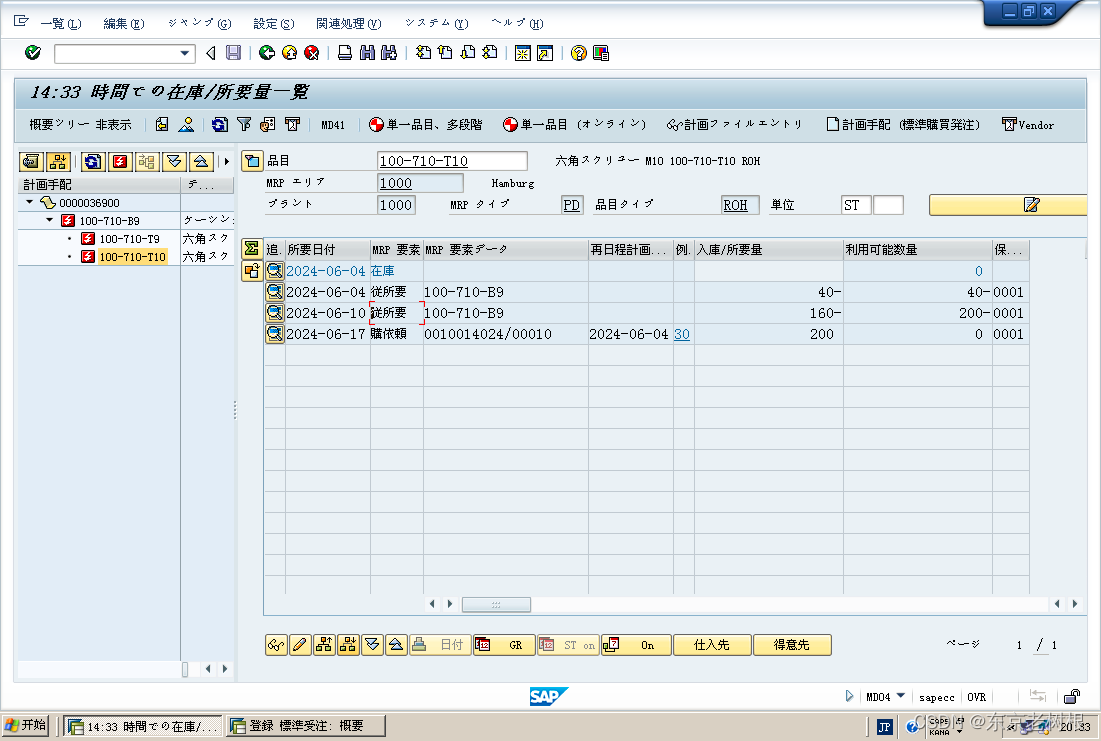The image size is (1101, 741).
Task: Click 単一品目、多段階 planning button
Action: coord(426,124)
